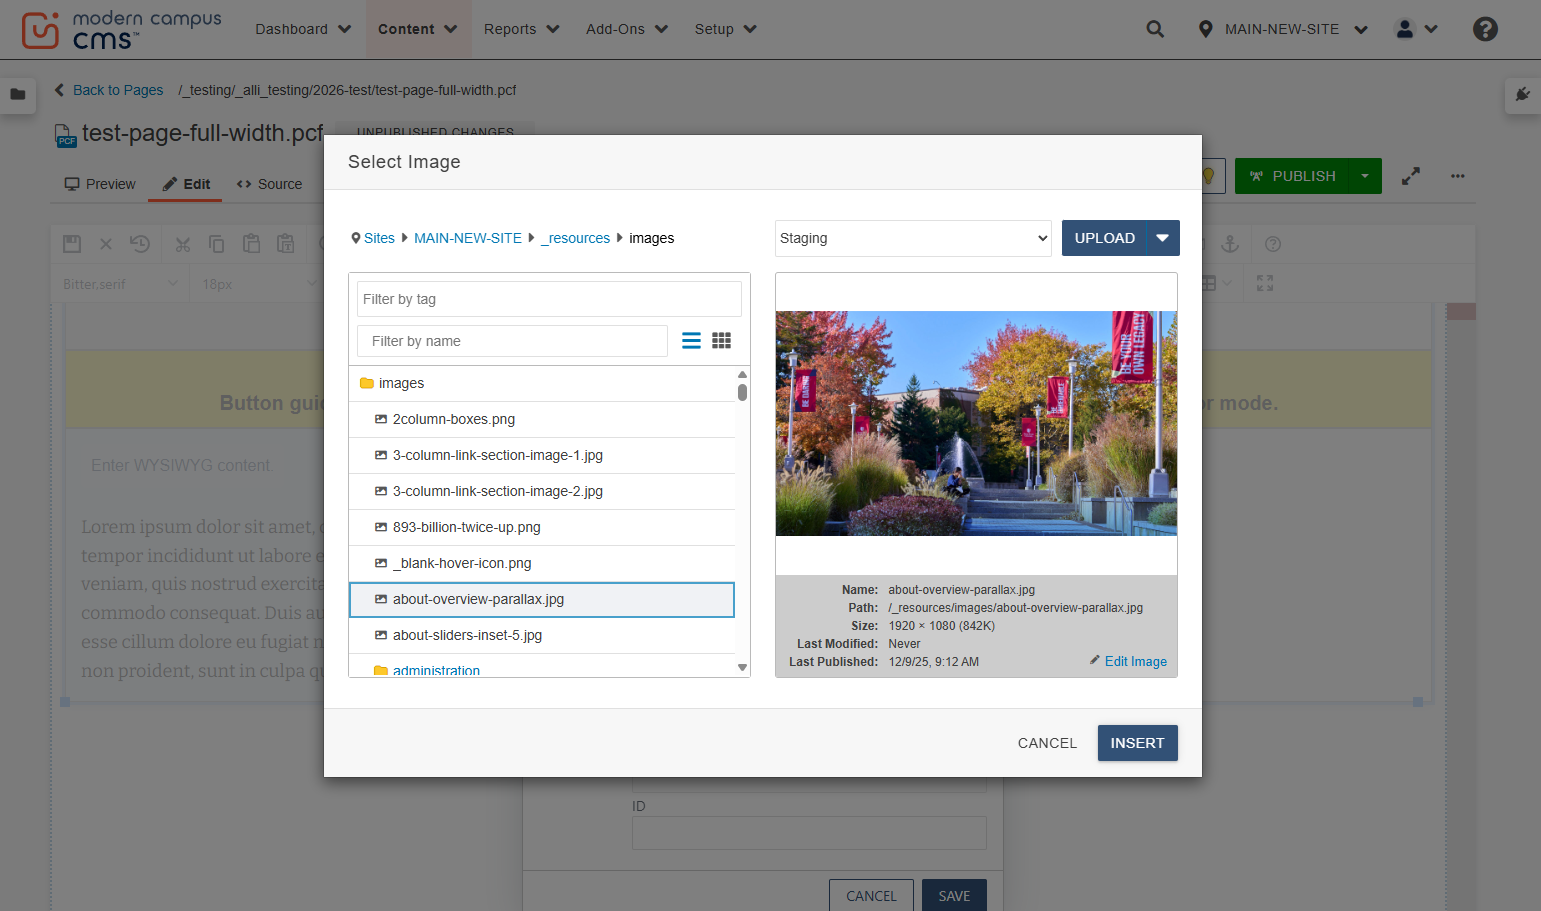Click the editor help circle icon
This screenshot has width=1541, height=911.
tap(1273, 244)
